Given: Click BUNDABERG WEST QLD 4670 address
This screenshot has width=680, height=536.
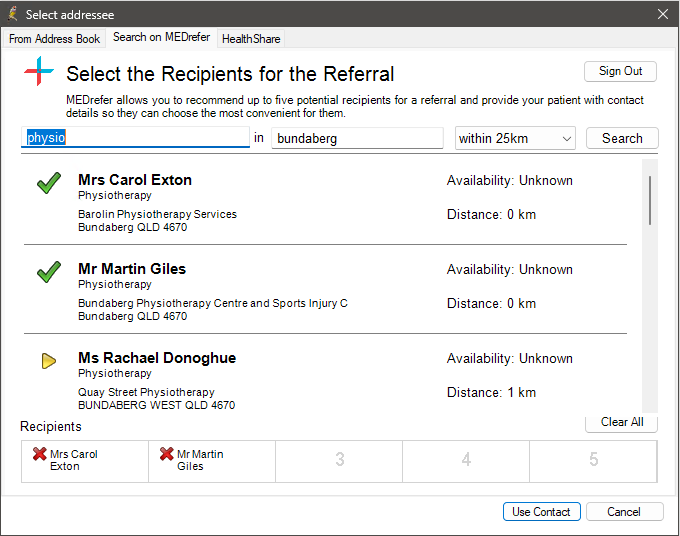Looking at the screenshot, I should (x=157, y=405).
